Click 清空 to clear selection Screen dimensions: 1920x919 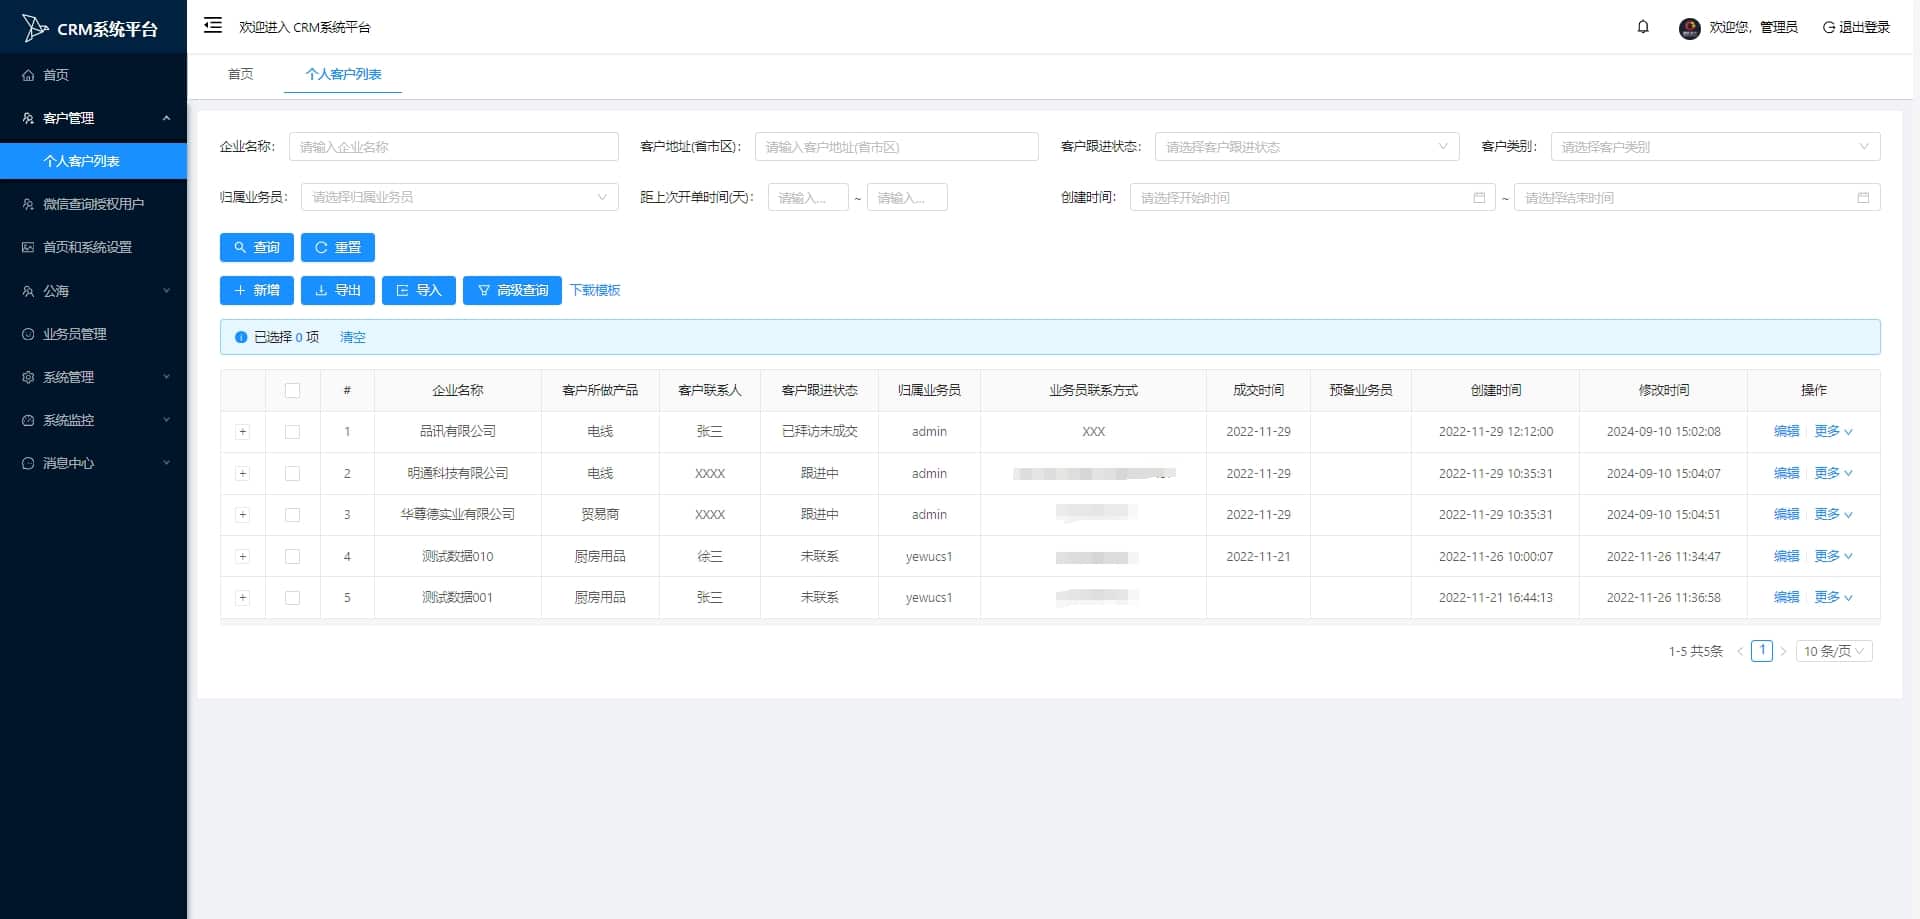pos(353,337)
